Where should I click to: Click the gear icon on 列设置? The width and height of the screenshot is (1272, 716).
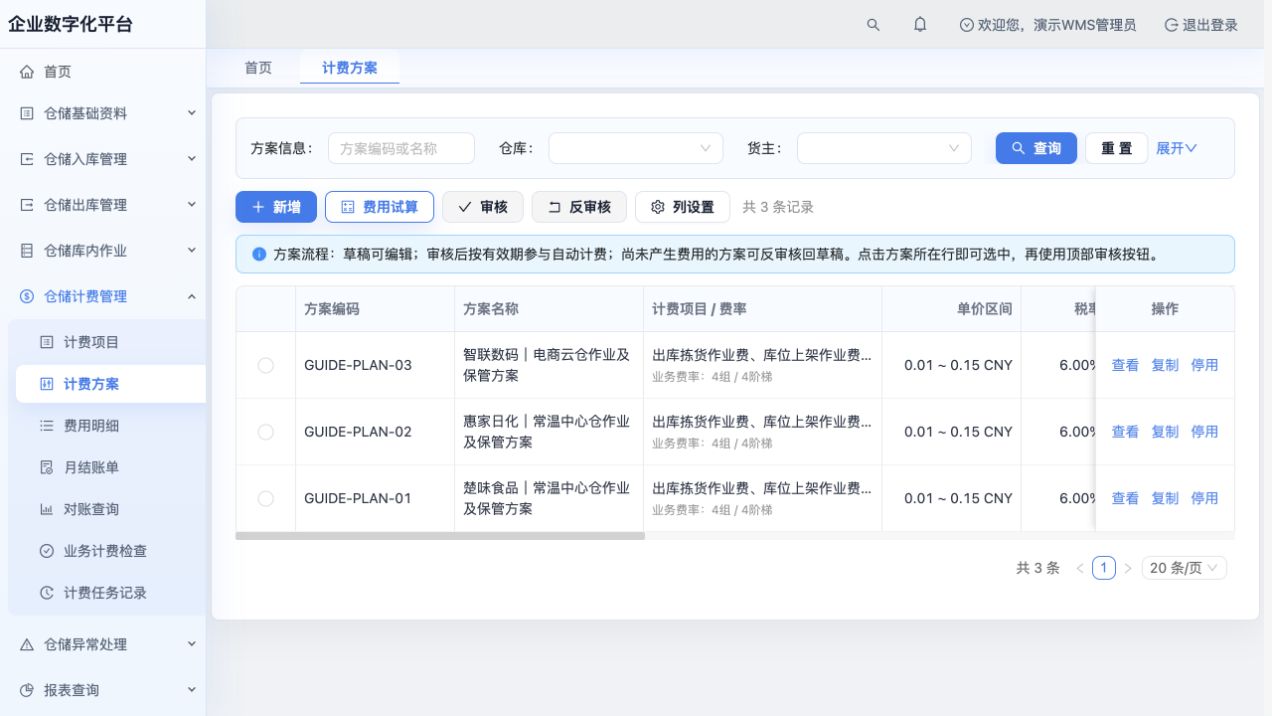[658, 207]
